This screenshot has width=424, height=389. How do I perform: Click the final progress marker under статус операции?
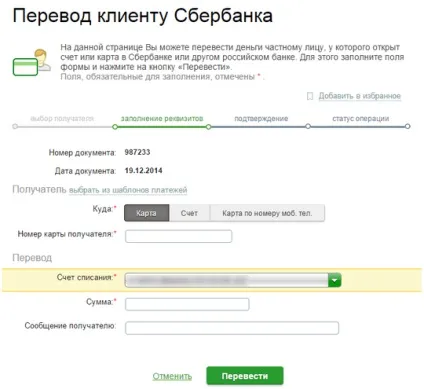click(x=407, y=126)
